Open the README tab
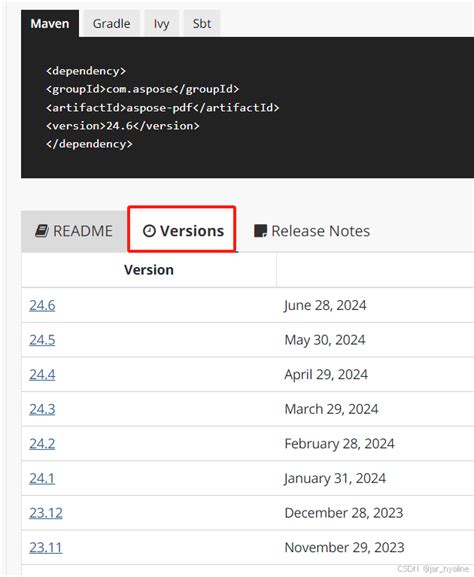 click(74, 231)
